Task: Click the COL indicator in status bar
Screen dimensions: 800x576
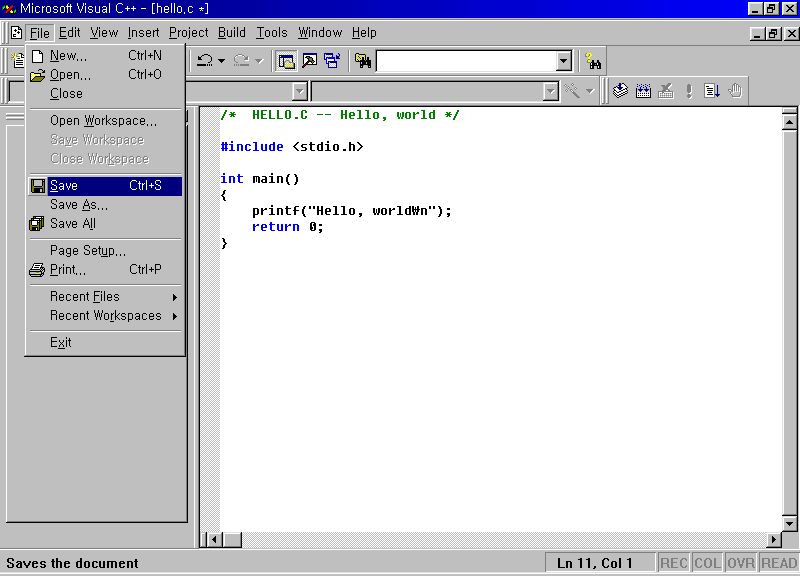Action: [x=707, y=563]
